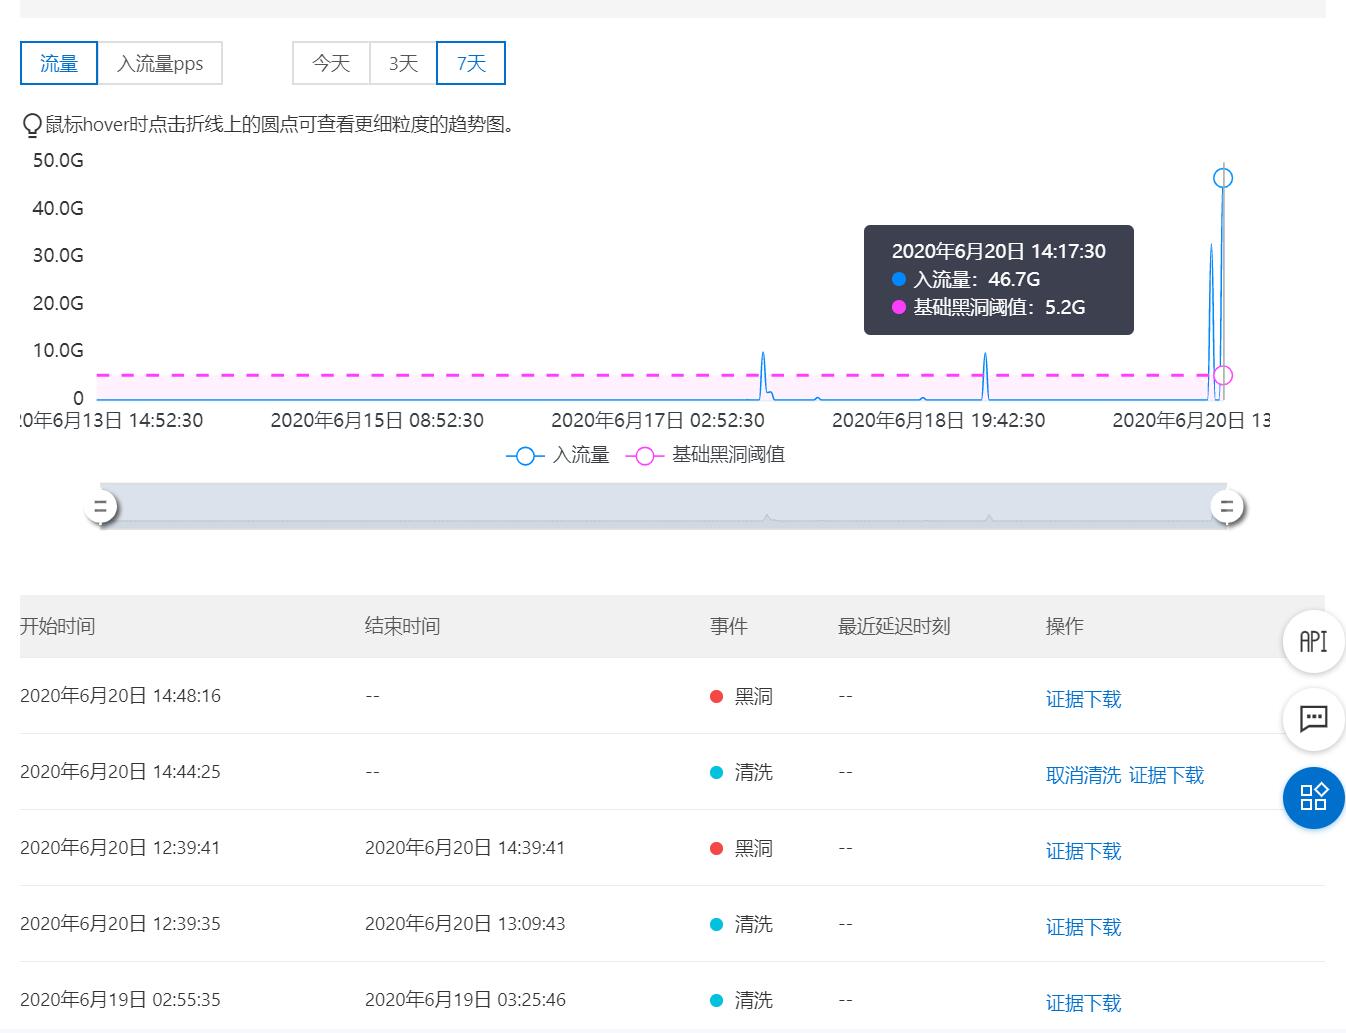Click the magenta threshold data point circle

pyautogui.click(x=1223, y=375)
